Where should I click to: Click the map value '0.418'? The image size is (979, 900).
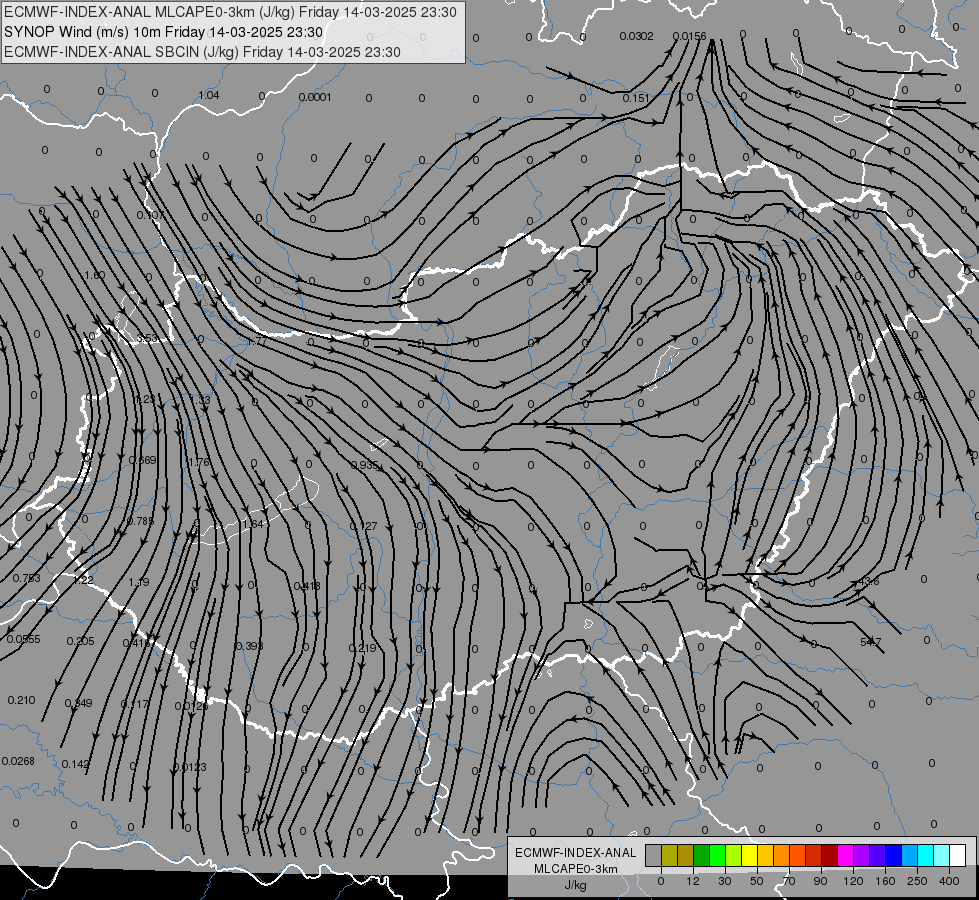(307, 586)
